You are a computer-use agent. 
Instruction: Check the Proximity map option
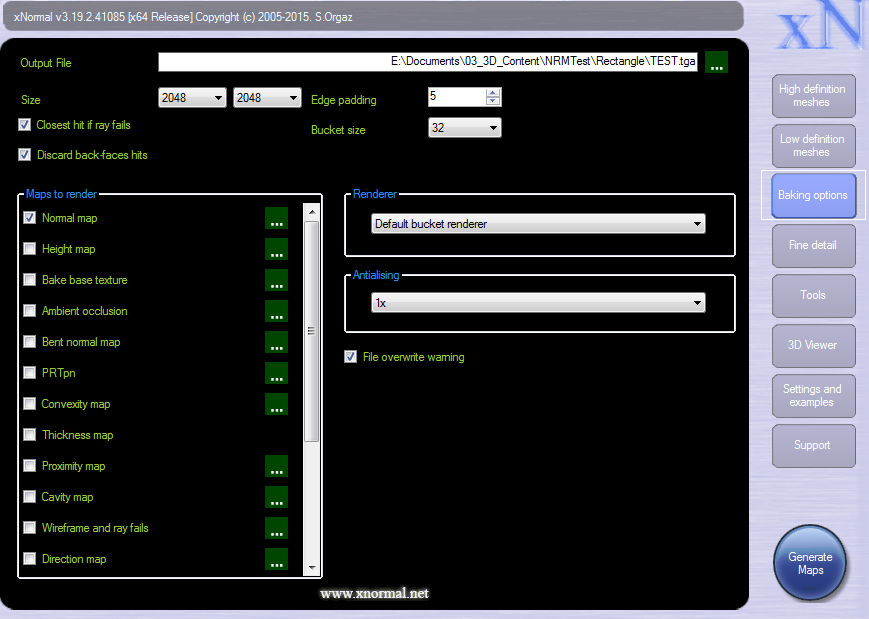[x=30, y=466]
